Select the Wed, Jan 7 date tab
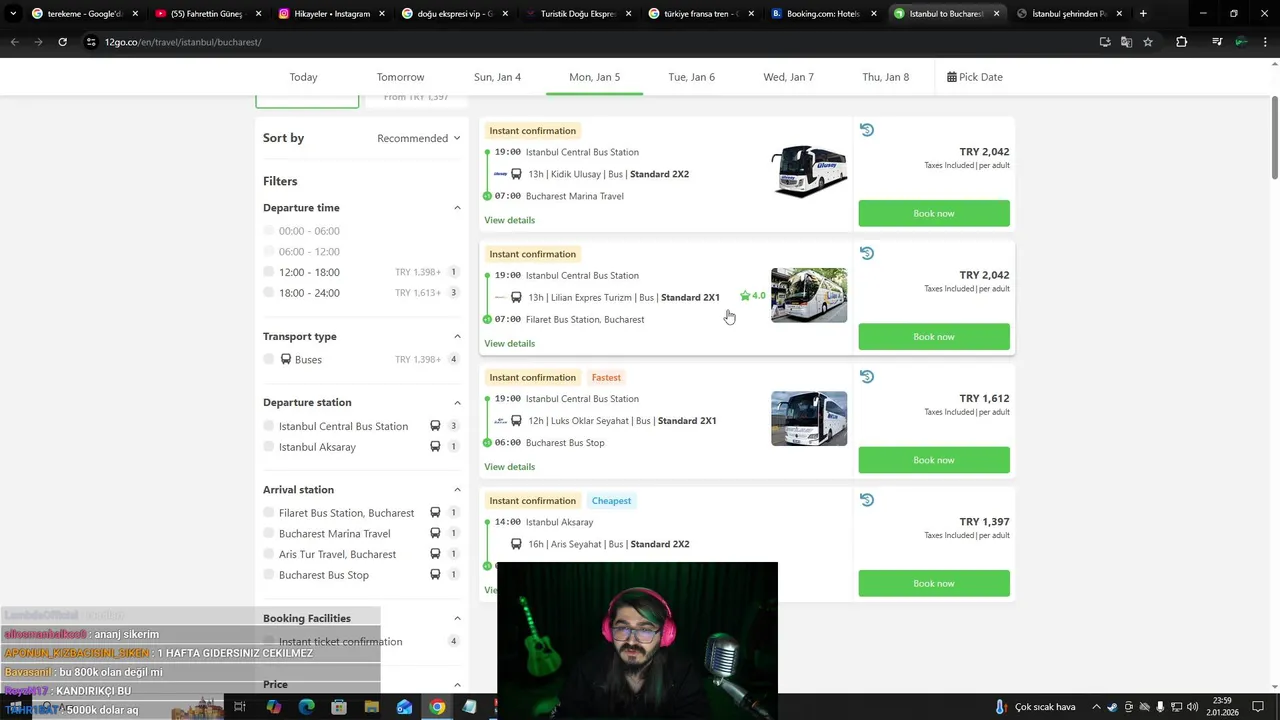This screenshot has width=1280, height=720. [x=788, y=77]
